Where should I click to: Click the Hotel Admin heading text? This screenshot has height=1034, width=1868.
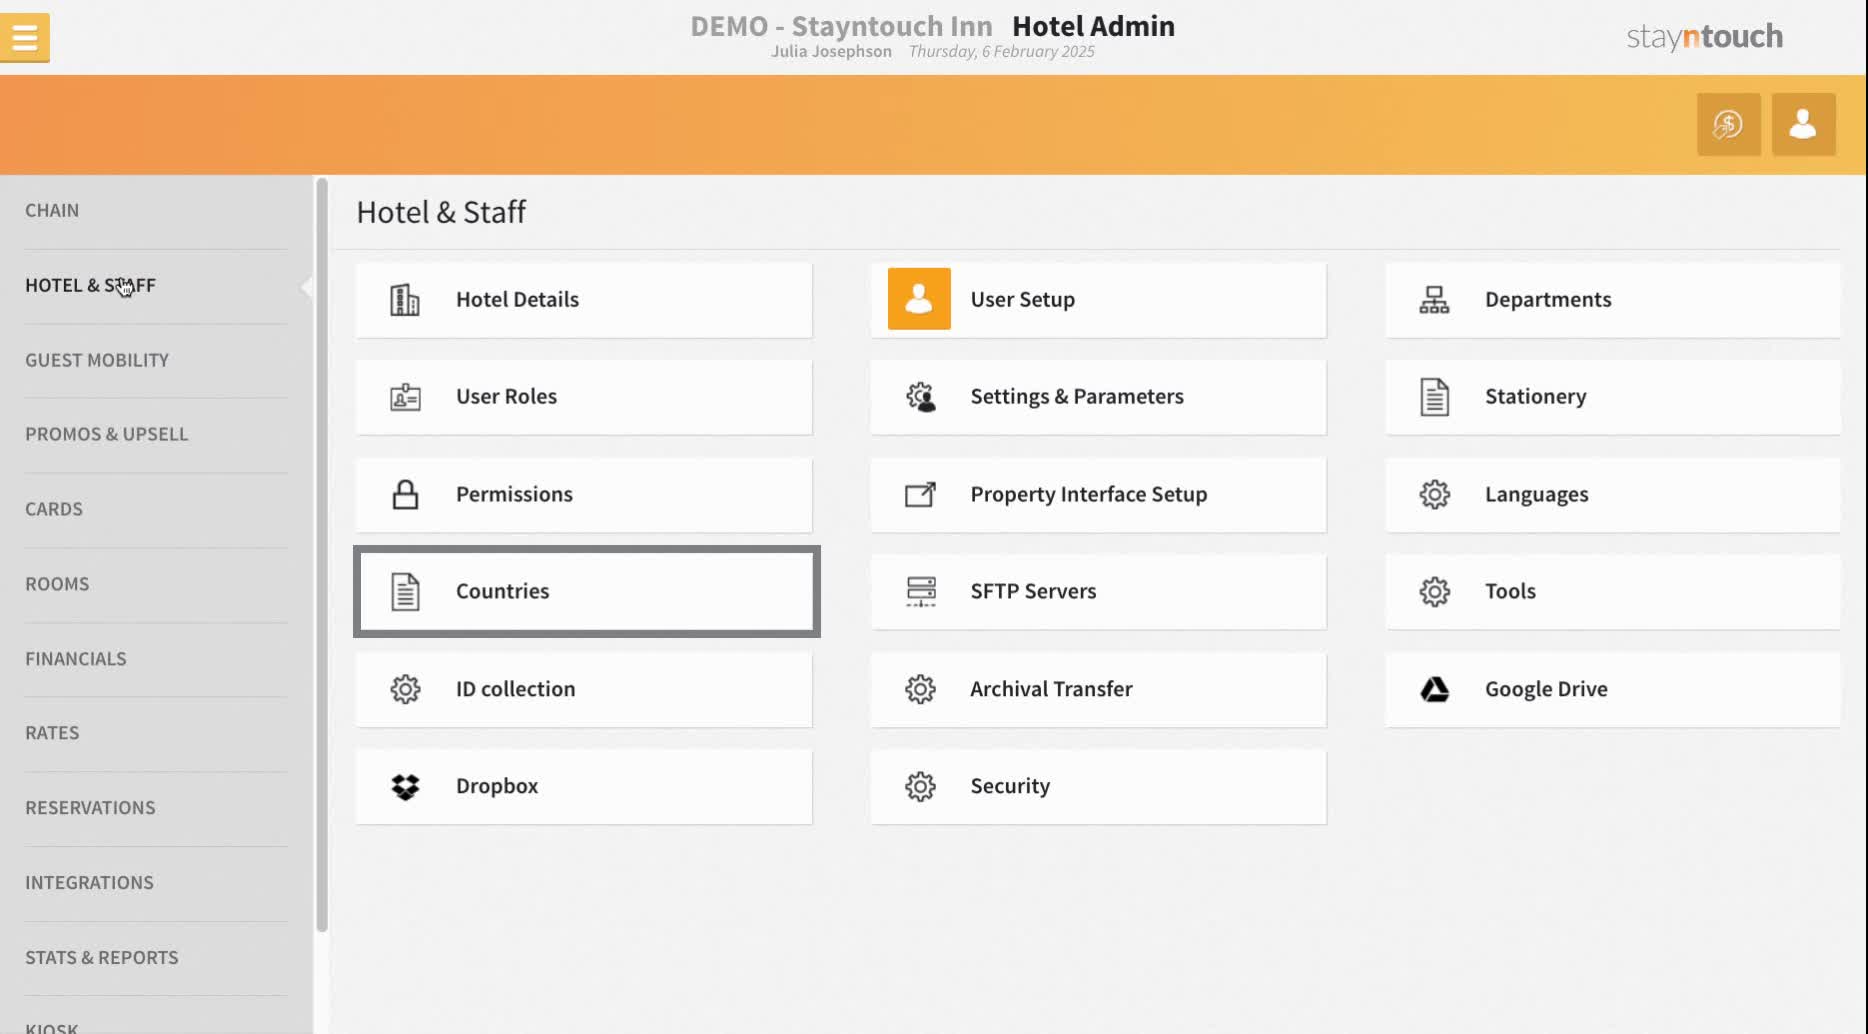1093,26
